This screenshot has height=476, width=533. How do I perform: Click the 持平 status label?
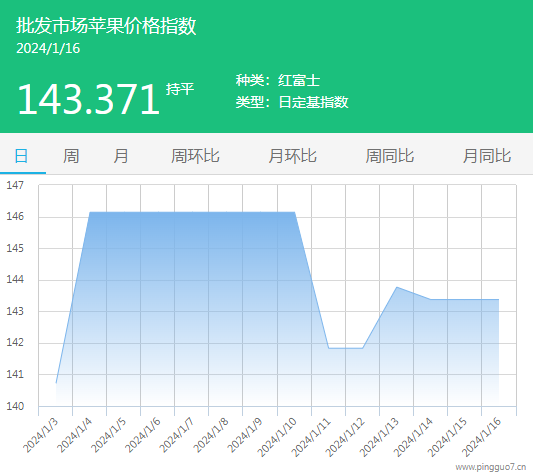[180, 89]
